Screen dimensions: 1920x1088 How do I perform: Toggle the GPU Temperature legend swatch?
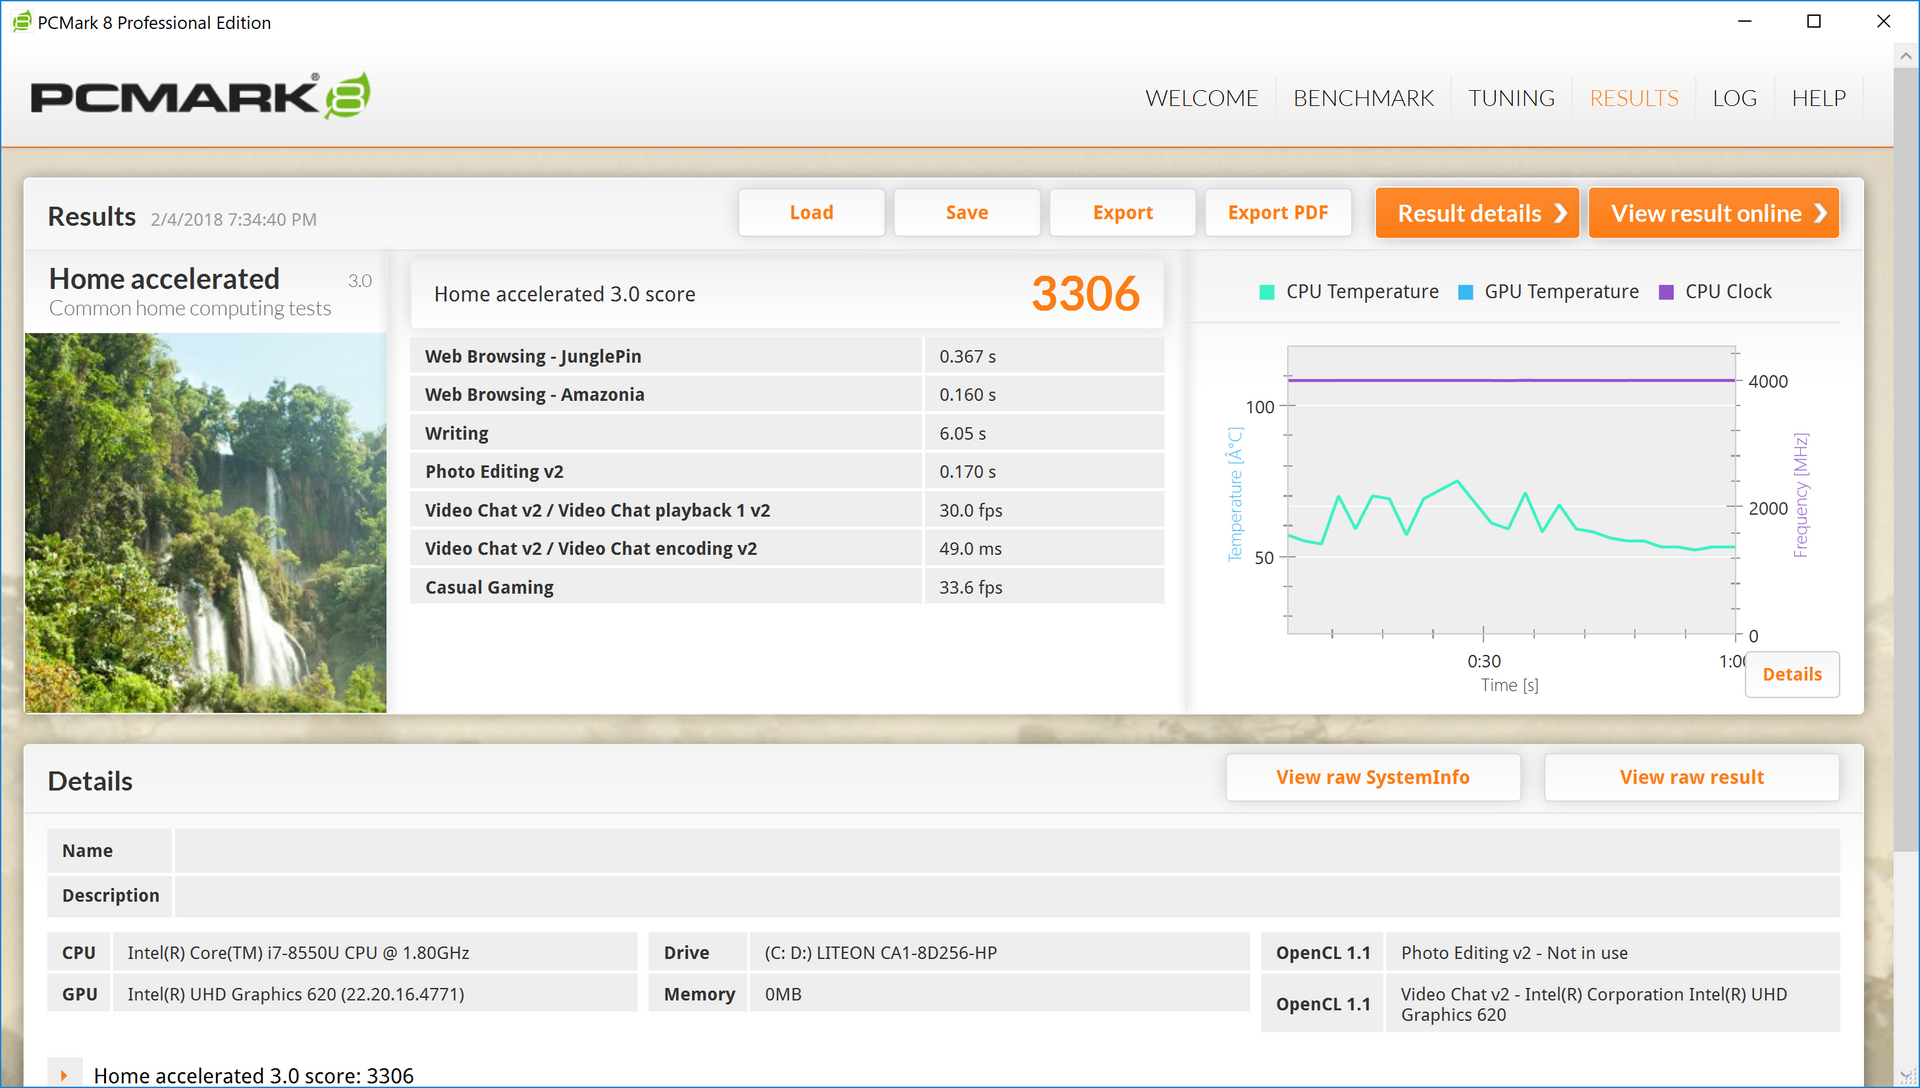click(x=1466, y=292)
